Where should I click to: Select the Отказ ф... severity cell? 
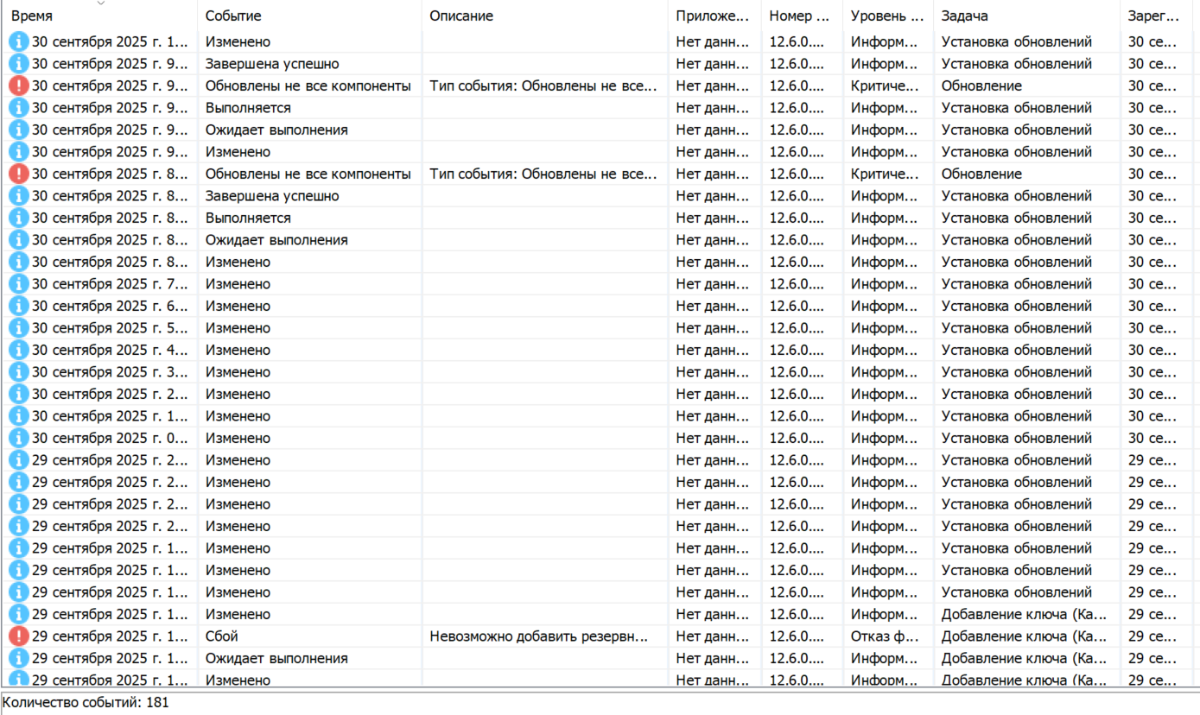pyautogui.click(x=884, y=636)
